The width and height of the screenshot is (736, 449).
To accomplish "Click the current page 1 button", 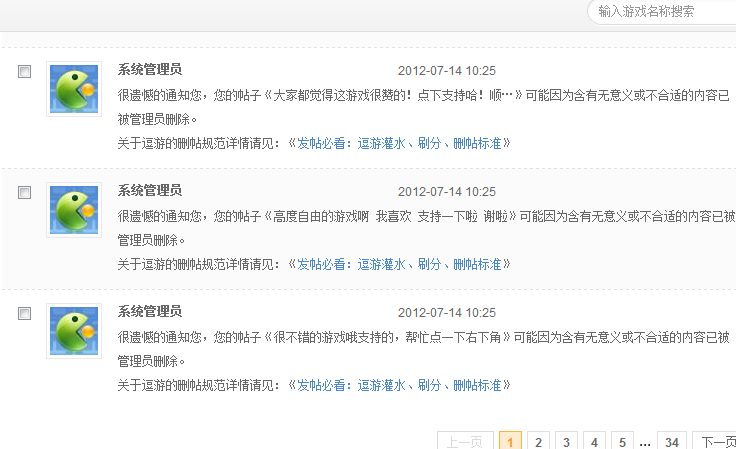I will coord(510,441).
